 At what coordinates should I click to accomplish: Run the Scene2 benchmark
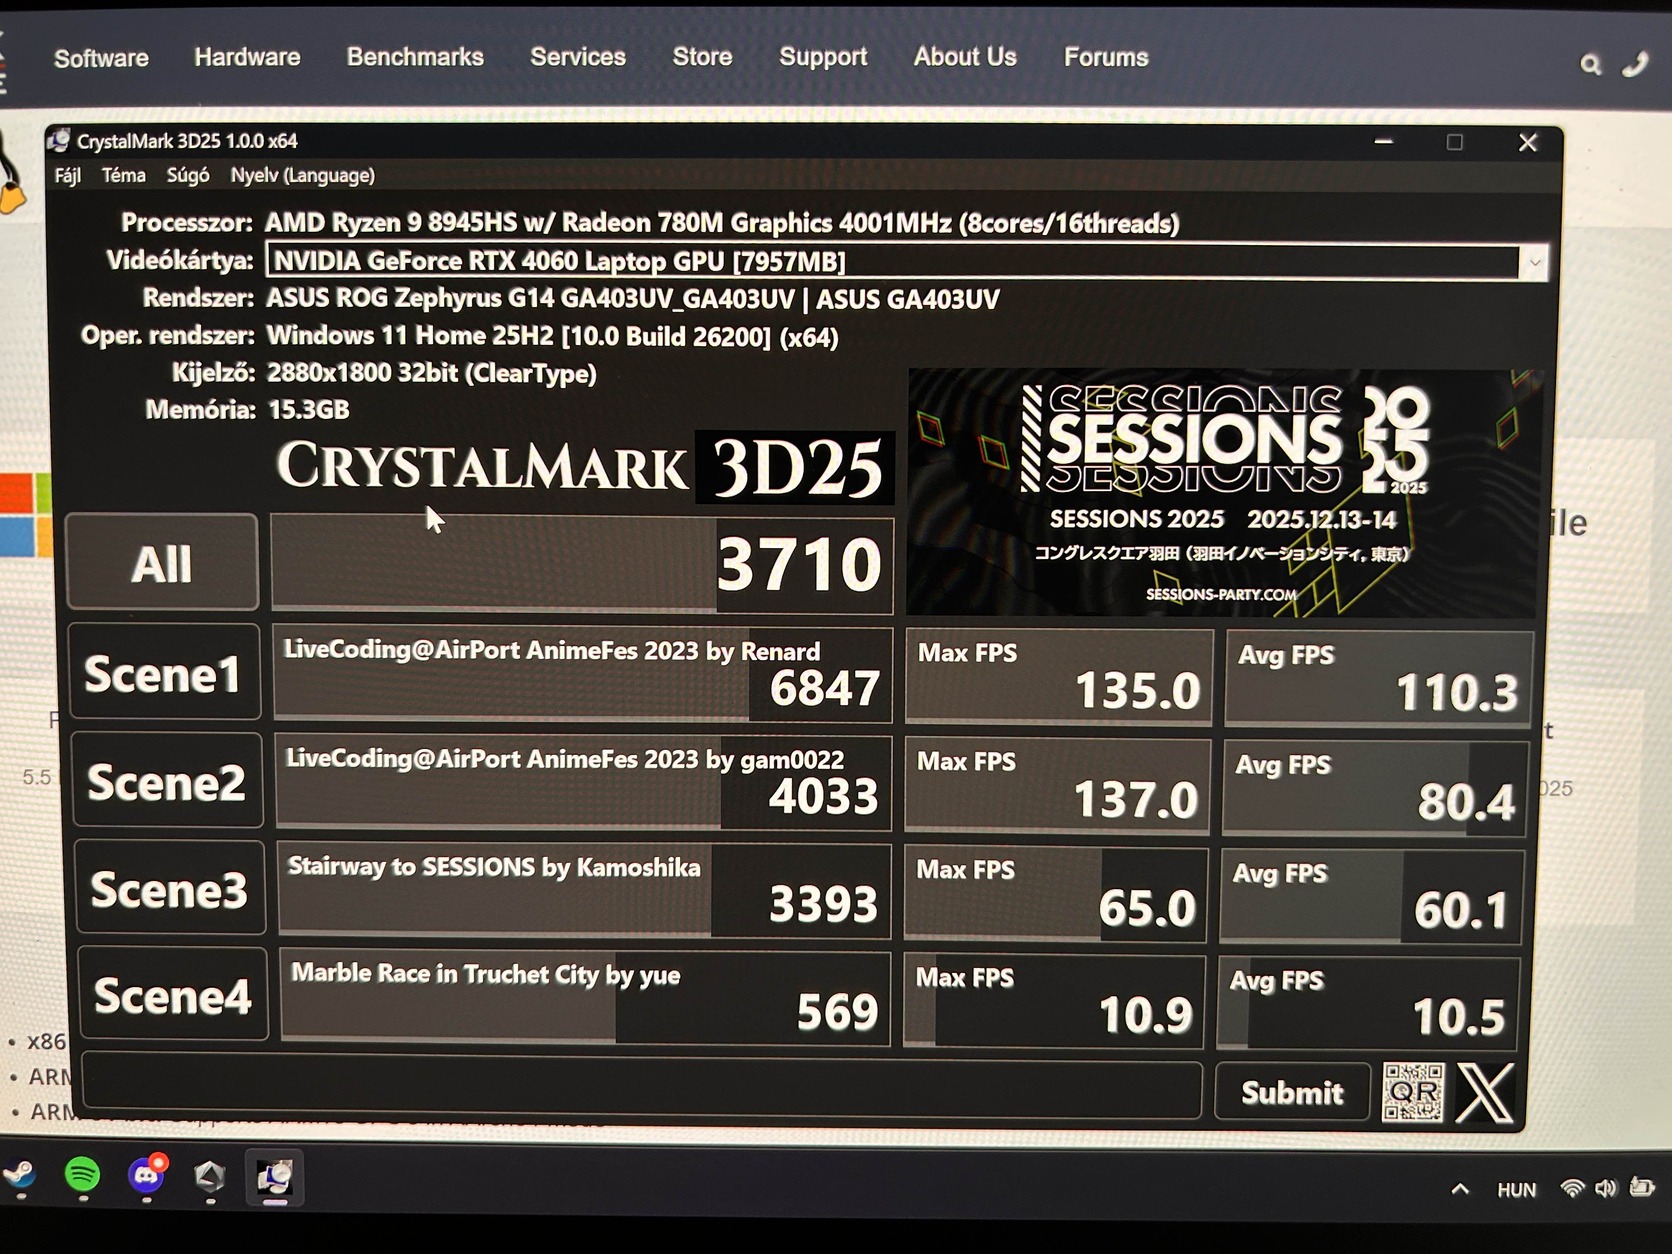coord(167,781)
